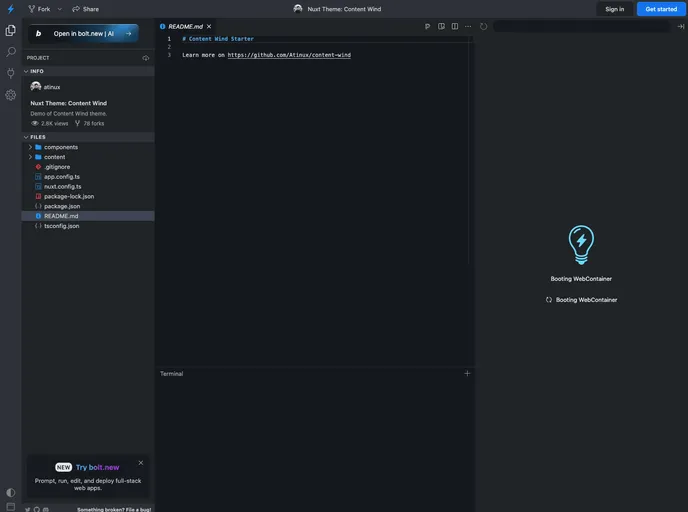Click the cloud download project icon
This screenshot has width=688, height=512.
click(146, 58)
